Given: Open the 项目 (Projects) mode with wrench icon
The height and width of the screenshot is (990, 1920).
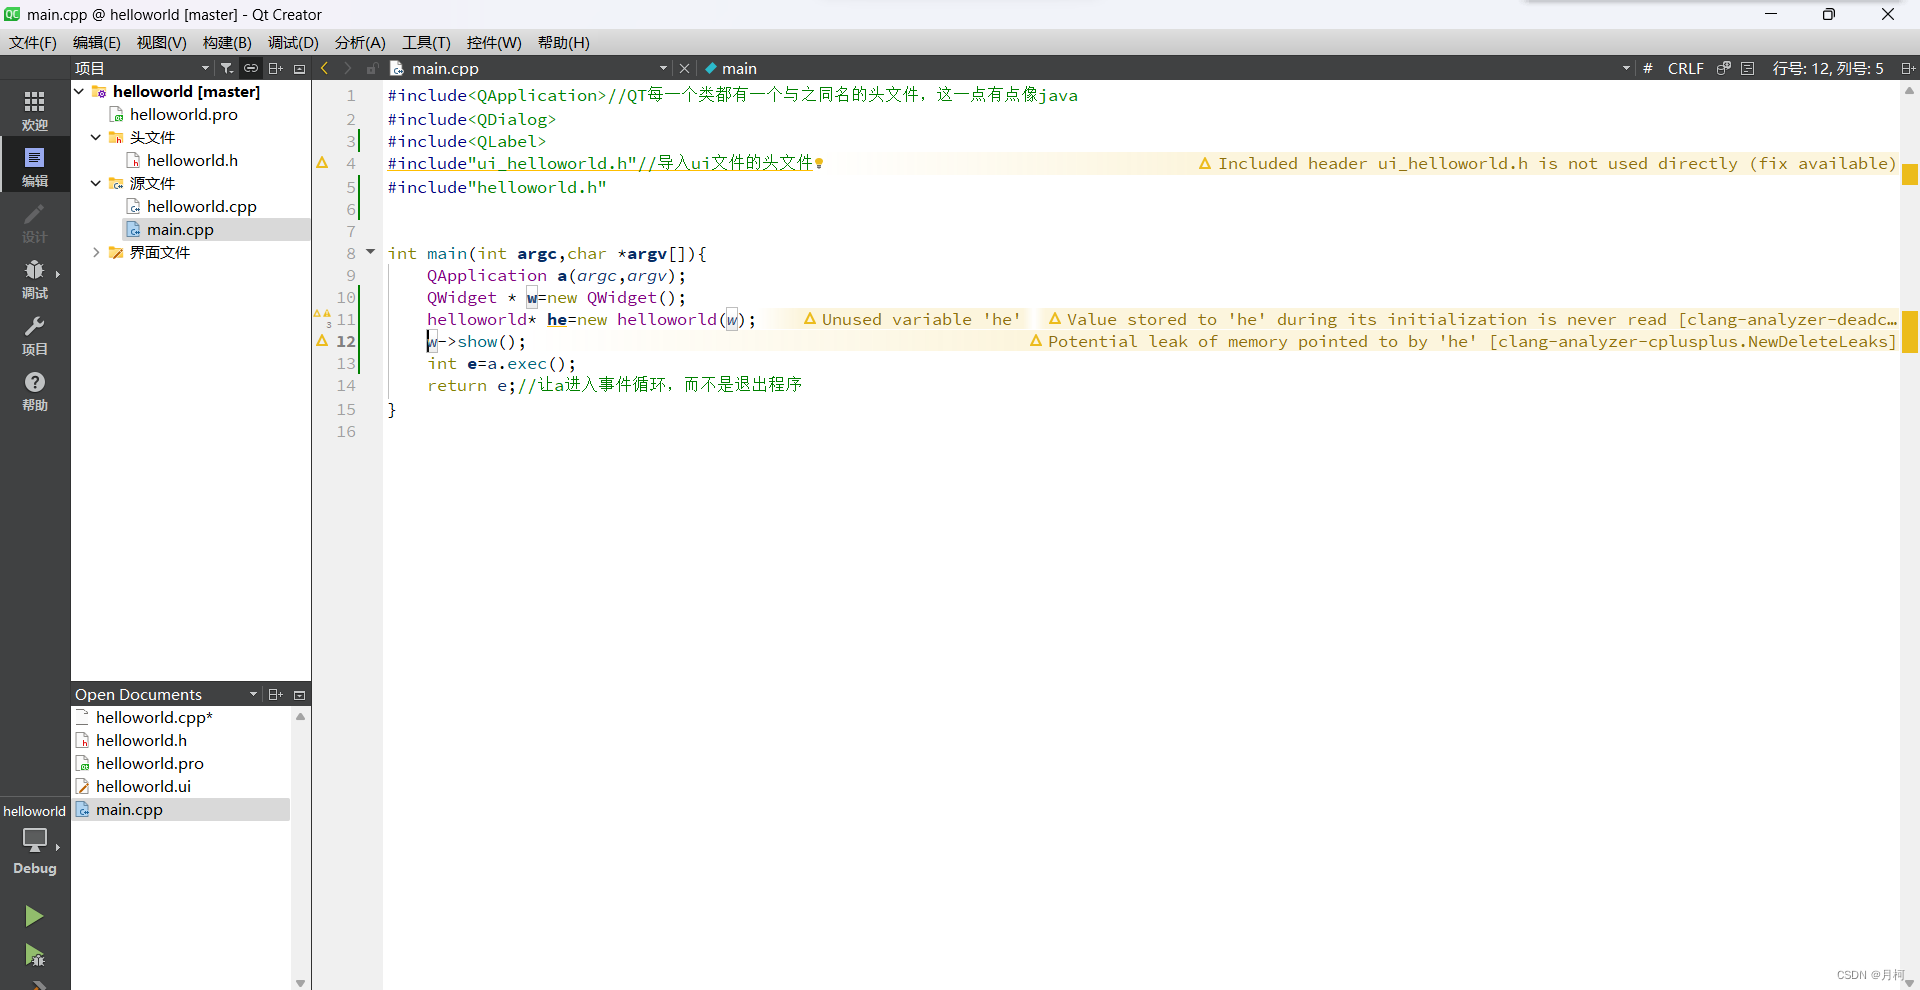Looking at the screenshot, I should click(x=35, y=334).
